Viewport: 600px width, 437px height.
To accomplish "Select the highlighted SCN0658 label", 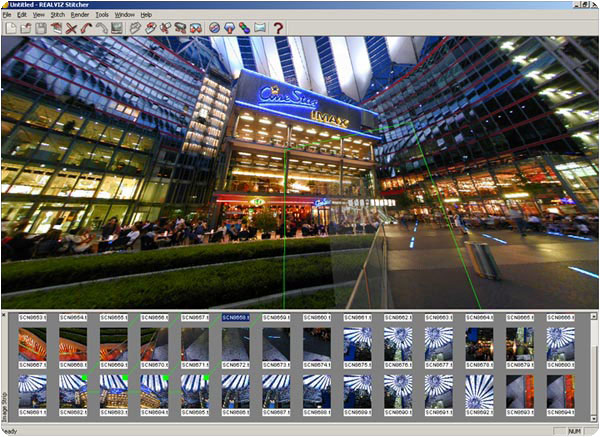I will pyautogui.click(x=236, y=318).
